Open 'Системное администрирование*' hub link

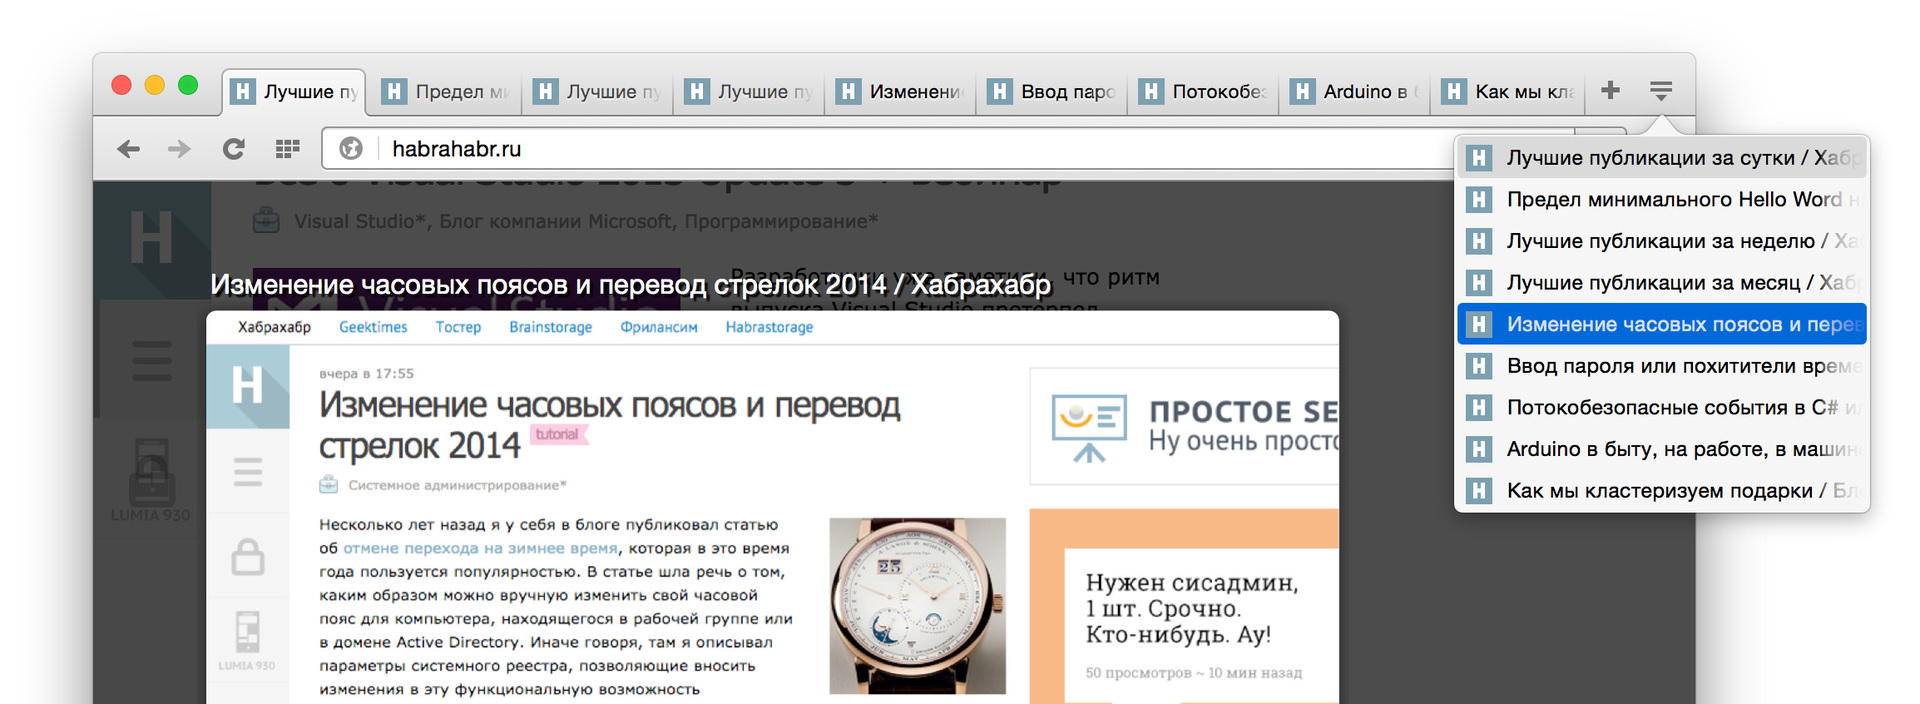coord(457,485)
